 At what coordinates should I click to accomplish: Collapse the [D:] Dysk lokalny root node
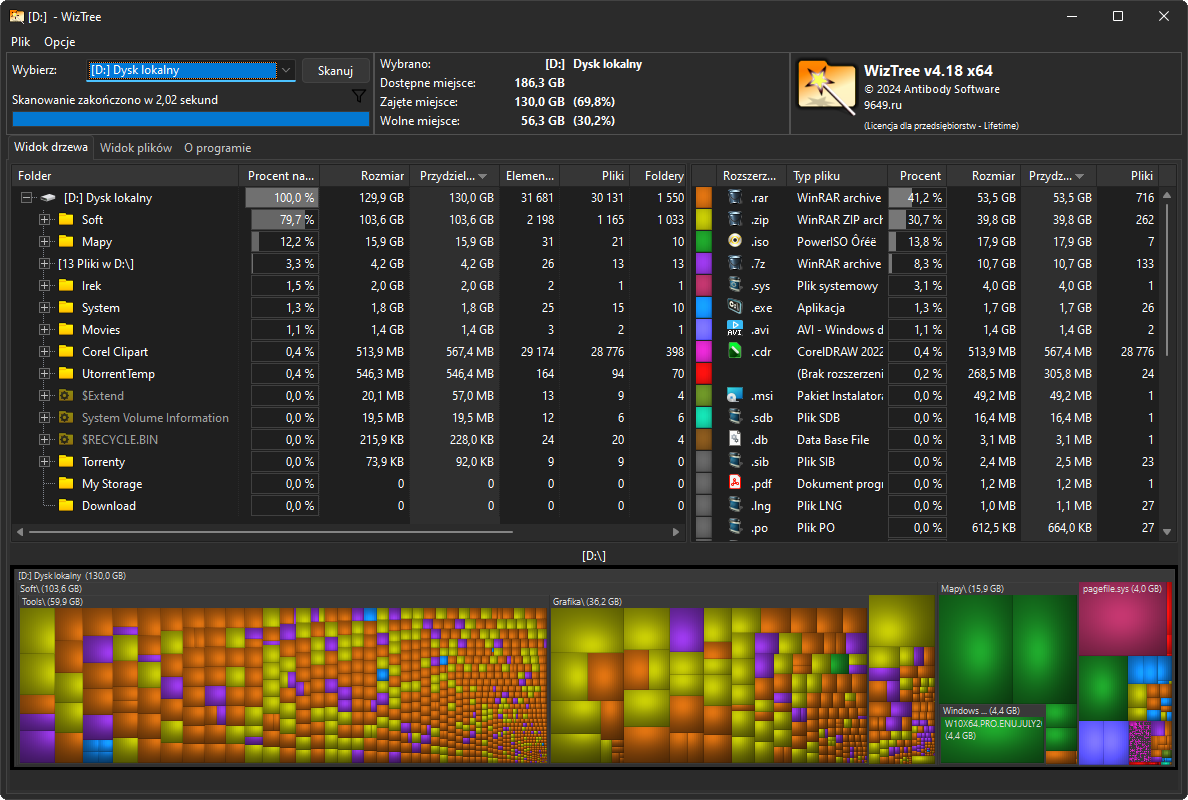click(x=27, y=198)
